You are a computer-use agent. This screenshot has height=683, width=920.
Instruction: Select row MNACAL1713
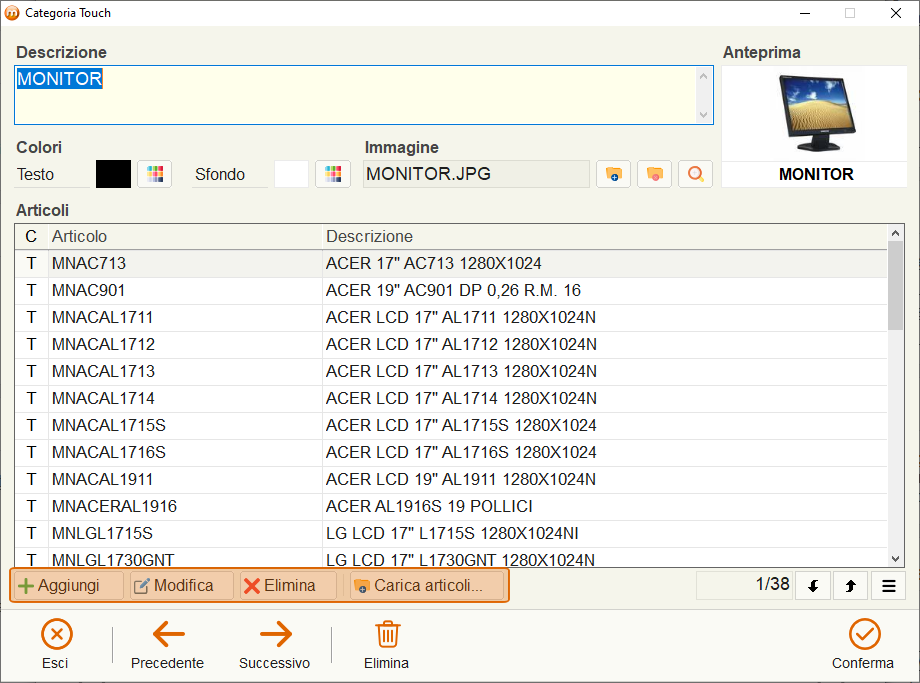pos(451,371)
